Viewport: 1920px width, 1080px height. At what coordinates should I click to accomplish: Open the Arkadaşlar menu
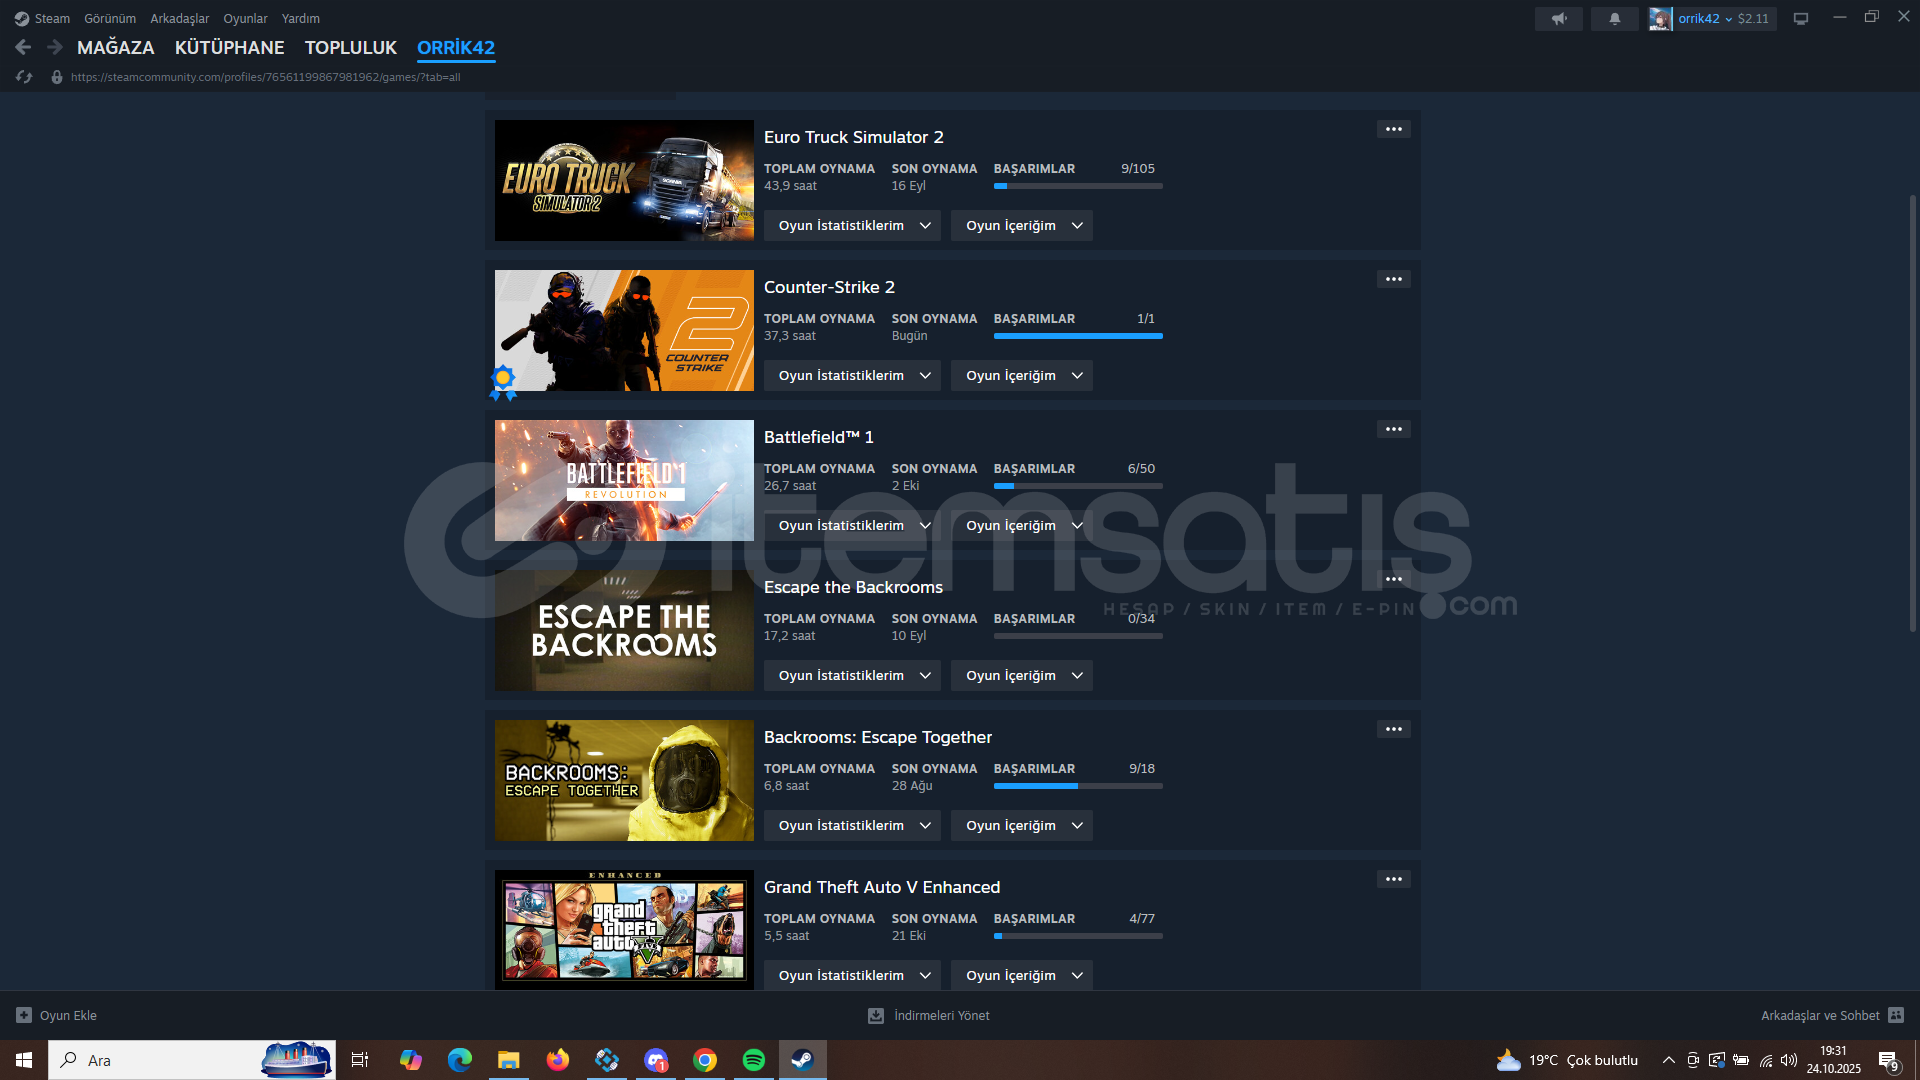point(179,18)
